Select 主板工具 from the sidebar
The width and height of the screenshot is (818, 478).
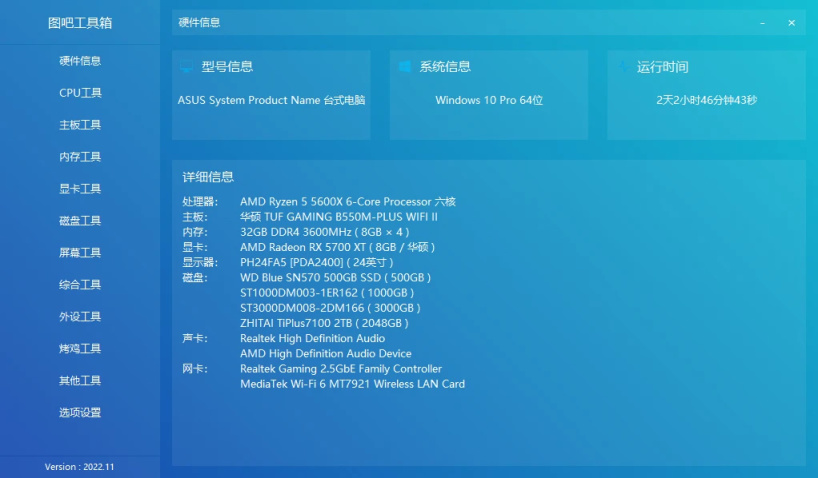(x=80, y=125)
